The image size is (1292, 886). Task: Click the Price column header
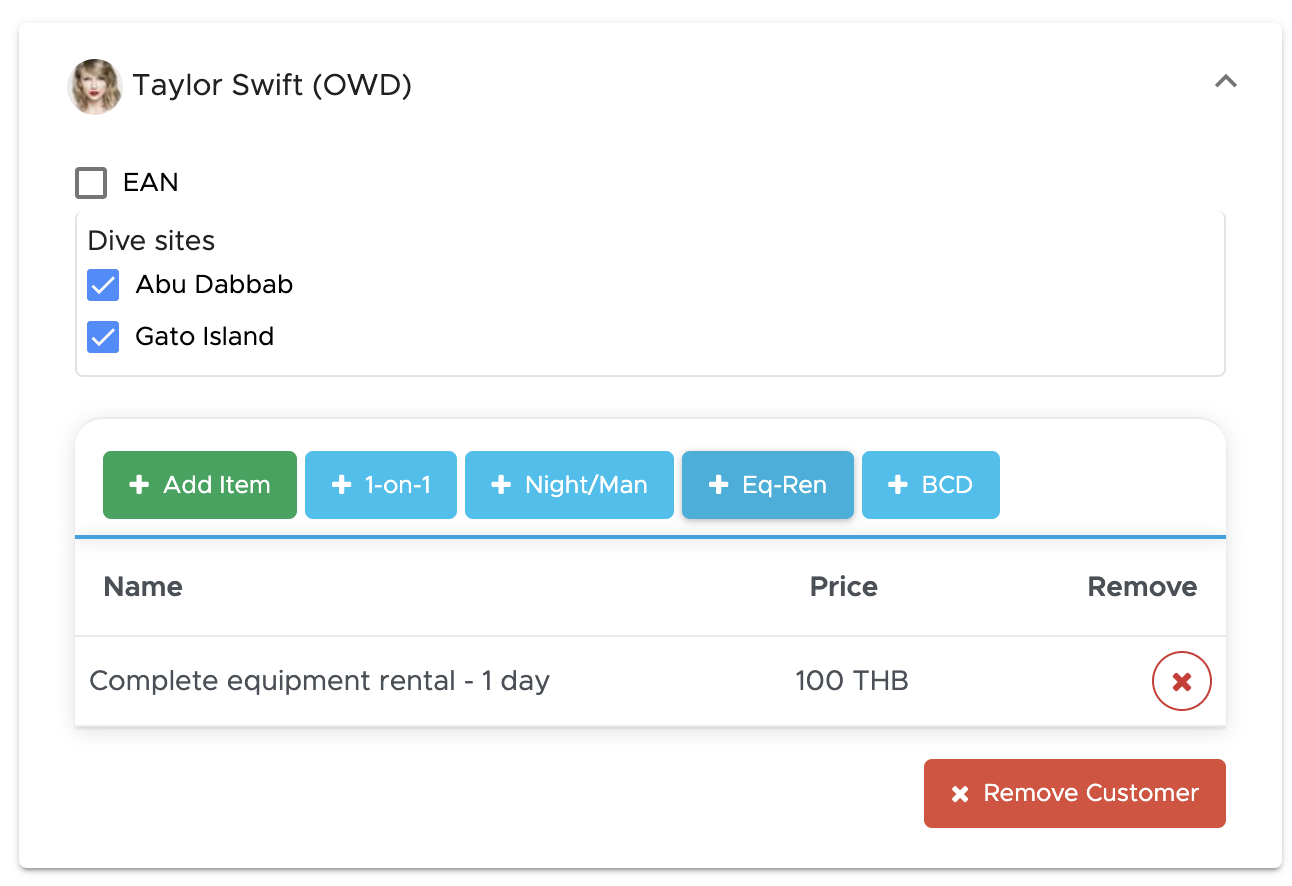coord(844,587)
